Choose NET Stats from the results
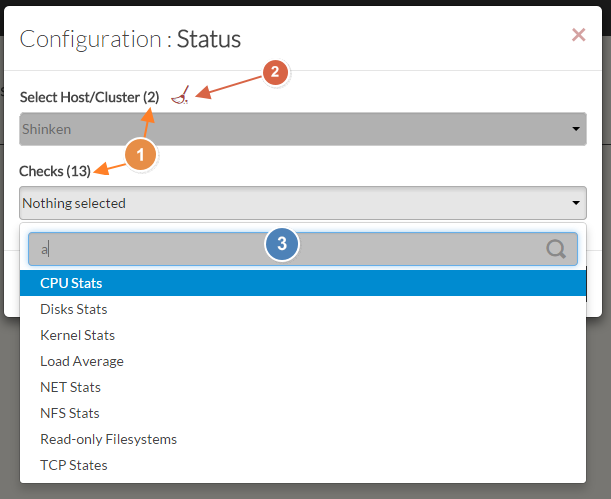 click(x=71, y=387)
